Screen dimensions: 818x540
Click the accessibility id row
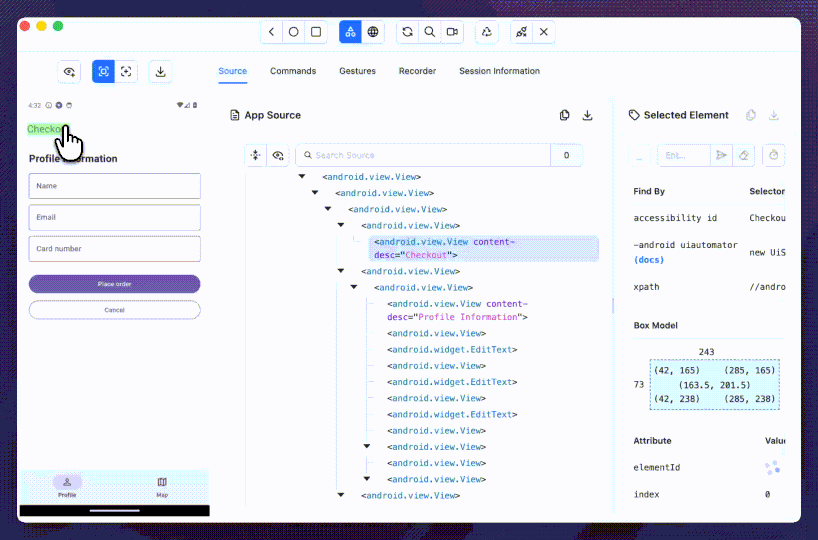coord(708,218)
